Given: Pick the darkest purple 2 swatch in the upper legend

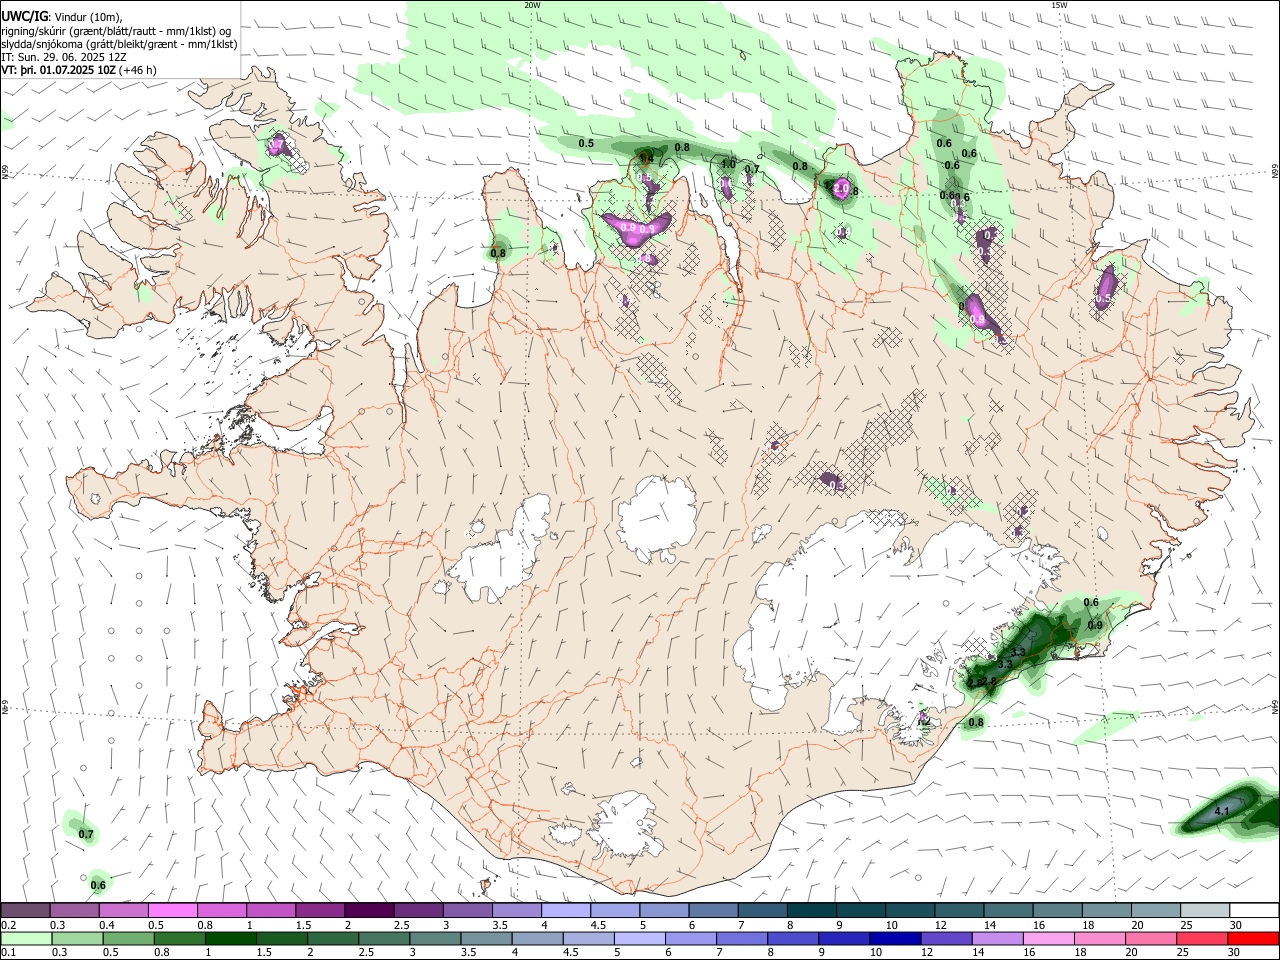Looking at the screenshot, I should (x=369, y=911).
